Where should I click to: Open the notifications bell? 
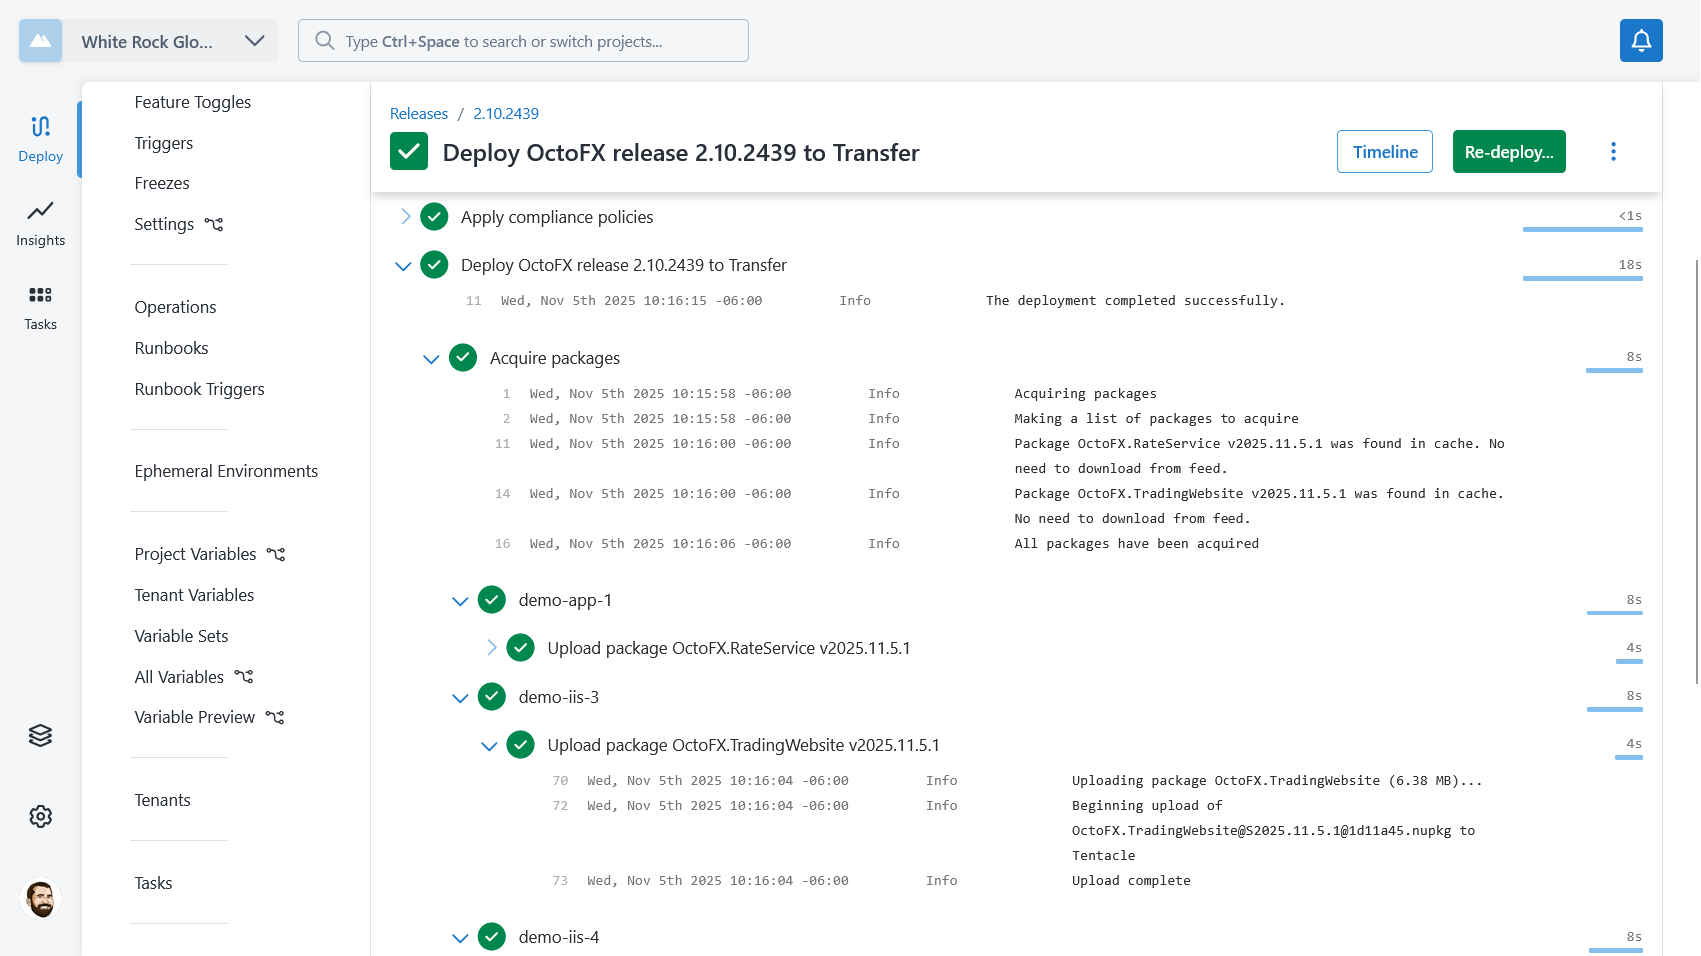[1641, 41]
